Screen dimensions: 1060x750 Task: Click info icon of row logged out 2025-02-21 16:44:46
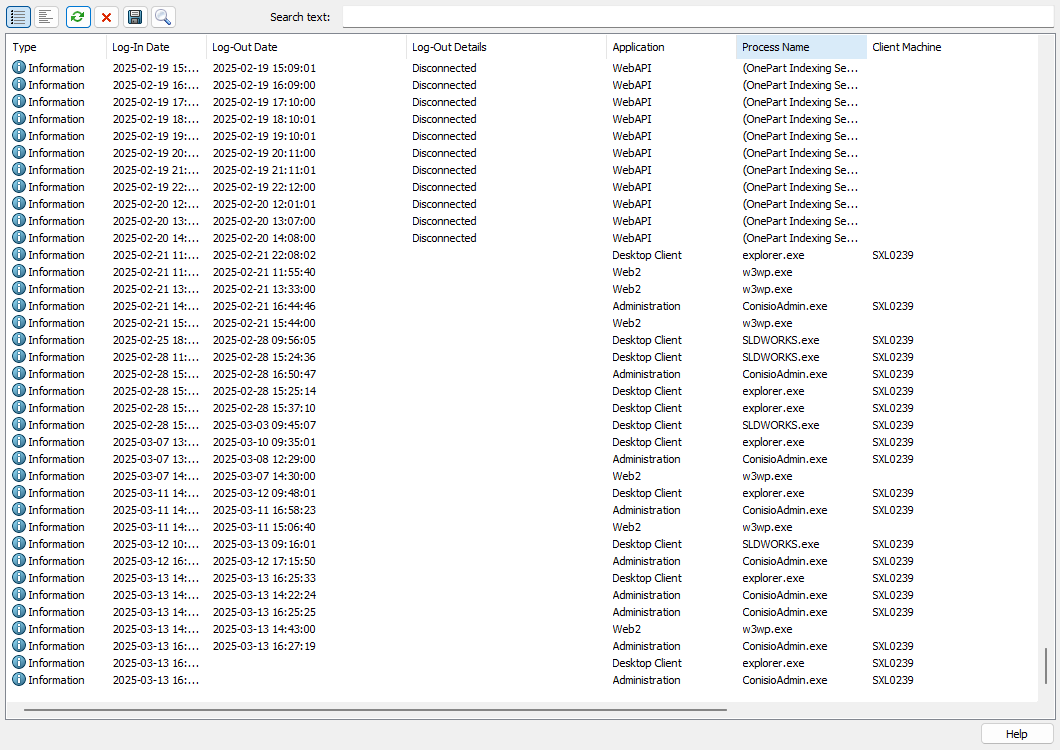(x=19, y=306)
